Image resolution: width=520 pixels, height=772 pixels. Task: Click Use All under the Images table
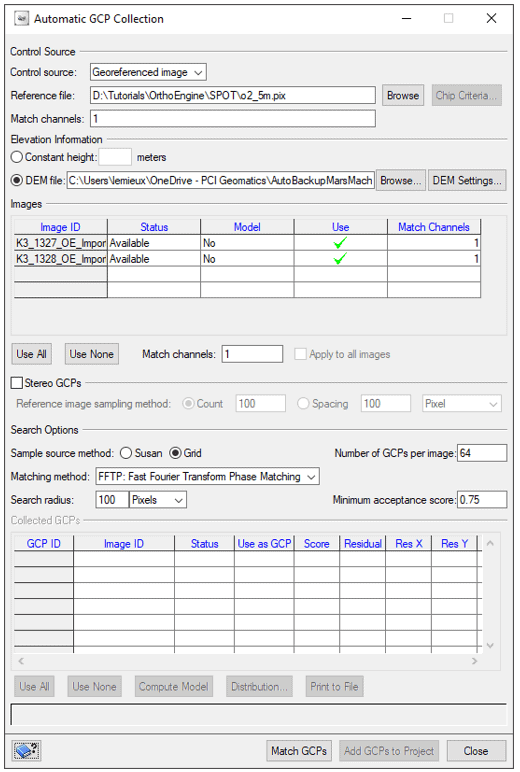[x=32, y=354]
